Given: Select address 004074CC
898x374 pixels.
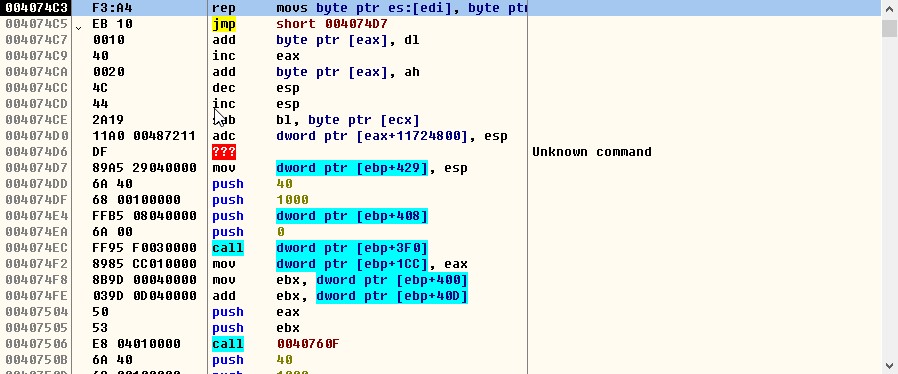Looking at the screenshot, I should [36, 88].
